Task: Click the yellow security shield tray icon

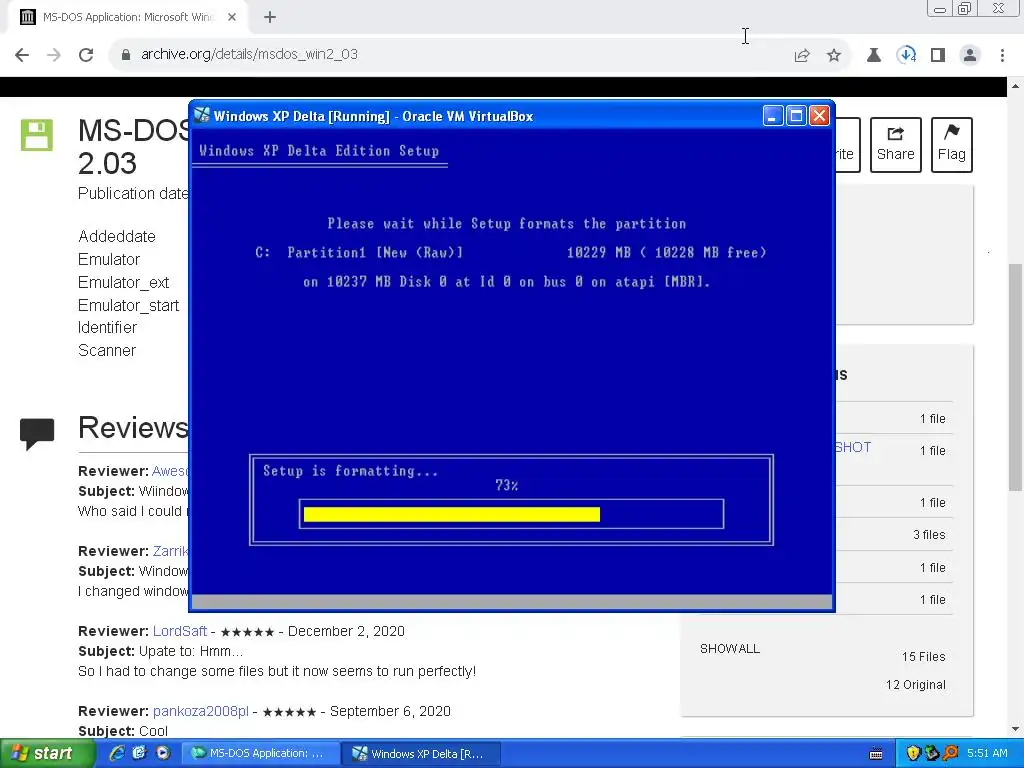Action: tap(913, 754)
